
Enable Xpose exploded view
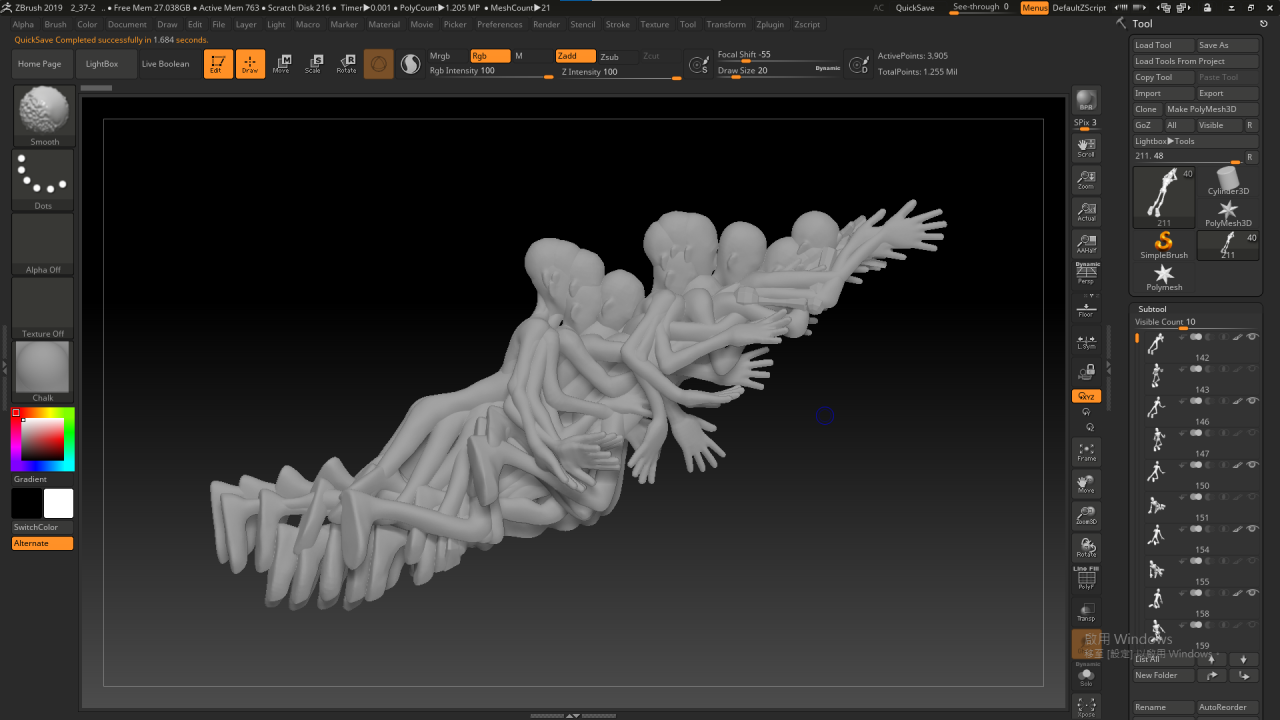point(1086,707)
